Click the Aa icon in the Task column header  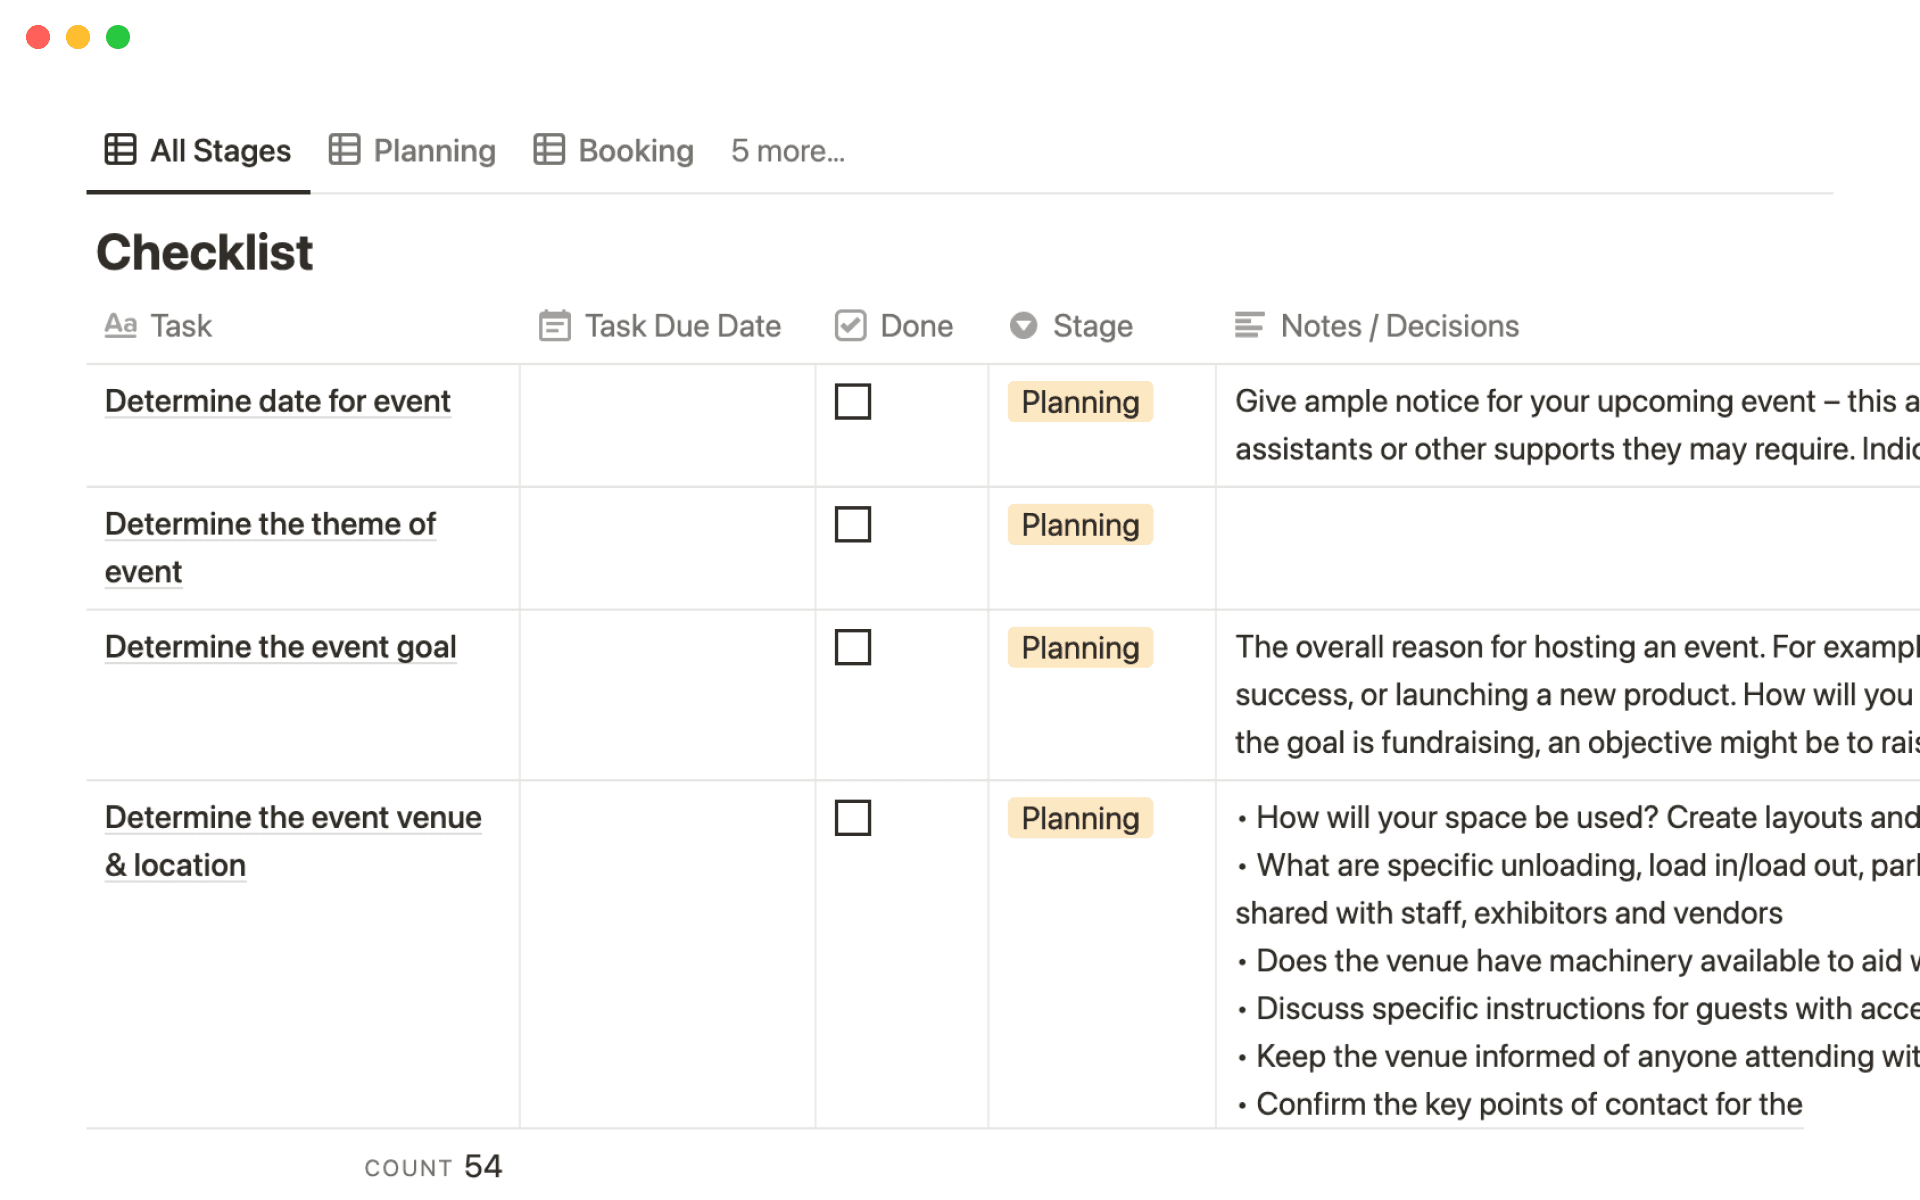point(120,325)
